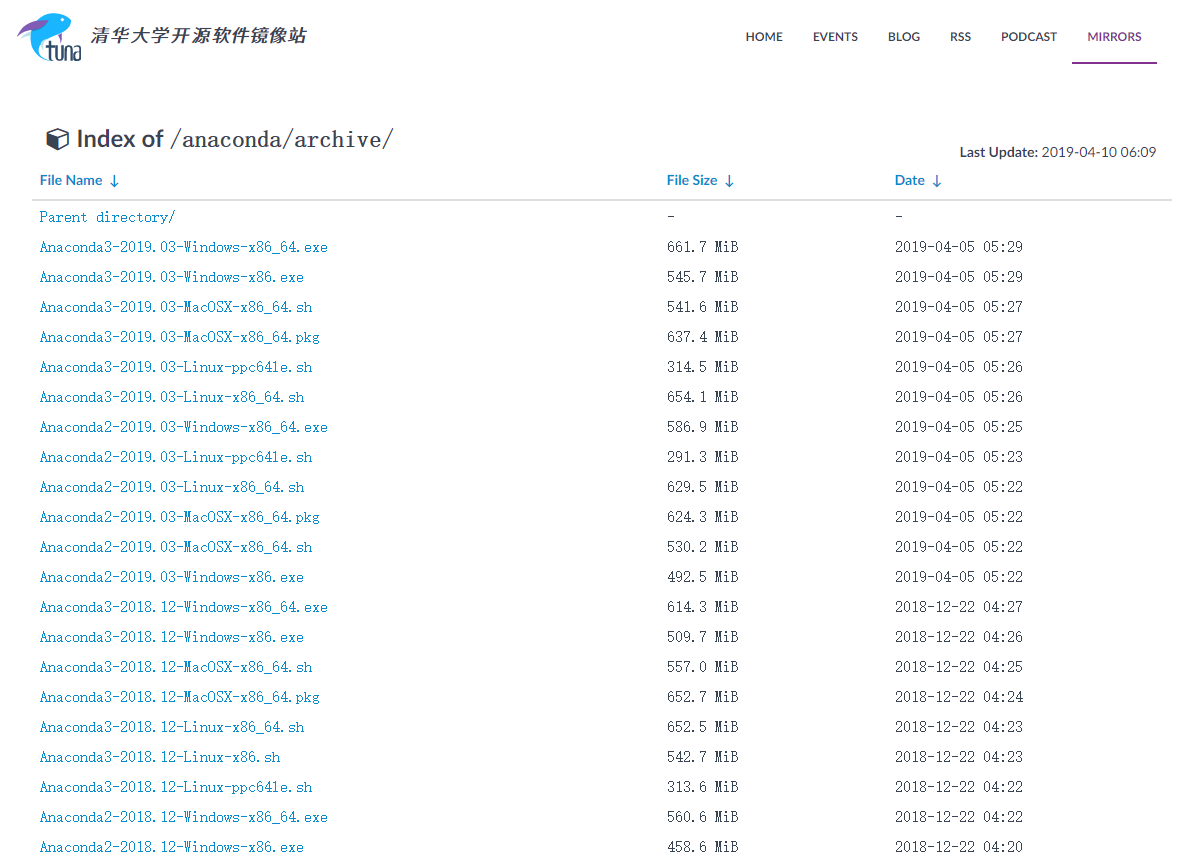Click the date 2019-04-05 05:23

[959, 457]
